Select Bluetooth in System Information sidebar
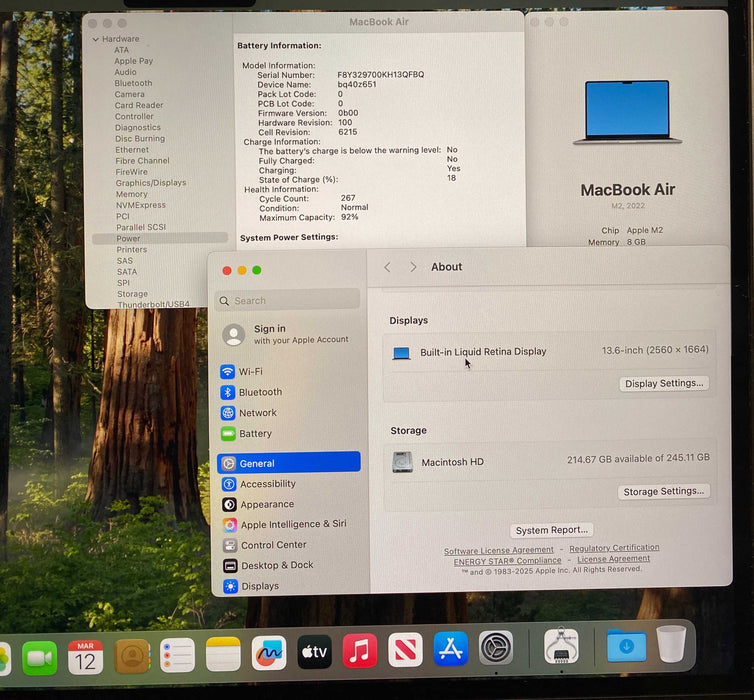The height and width of the screenshot is (700, 754). [133, 83]
